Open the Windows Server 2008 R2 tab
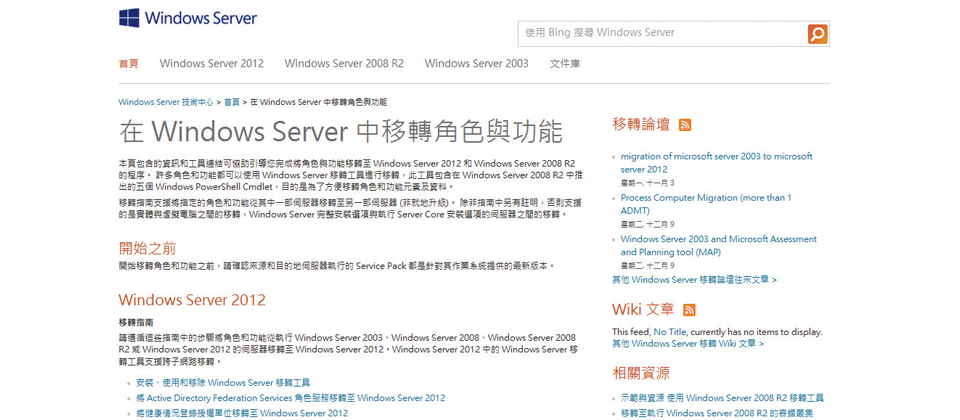The width and height of the screenshot is (960, 420). tap(344, 63)
